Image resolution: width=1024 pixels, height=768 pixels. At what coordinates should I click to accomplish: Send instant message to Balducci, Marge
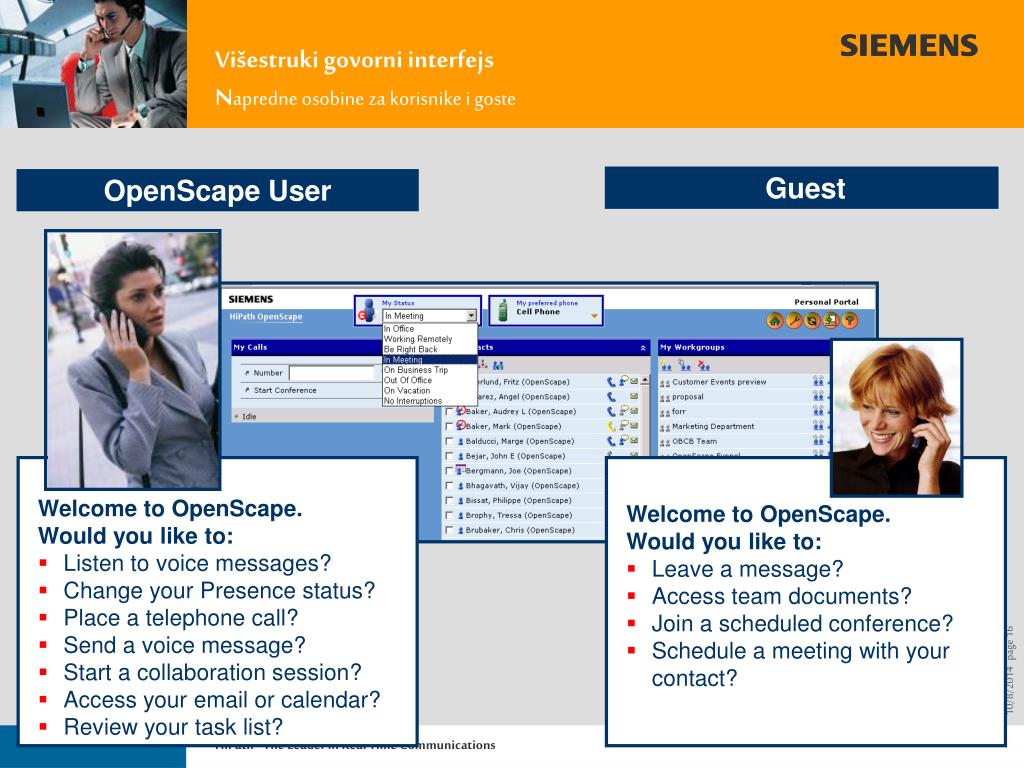pyautogui.click(x=624, y=440)
